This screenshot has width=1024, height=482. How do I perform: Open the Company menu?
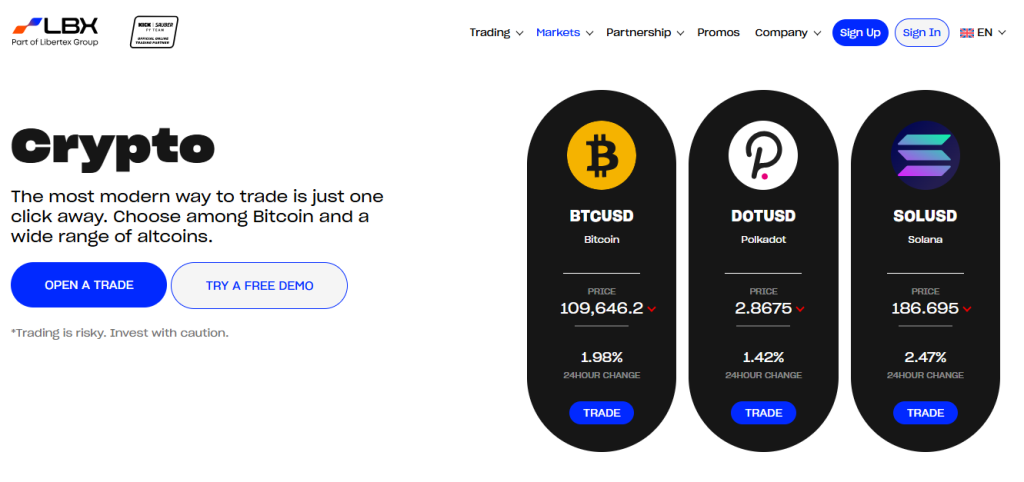click(787, 32)
